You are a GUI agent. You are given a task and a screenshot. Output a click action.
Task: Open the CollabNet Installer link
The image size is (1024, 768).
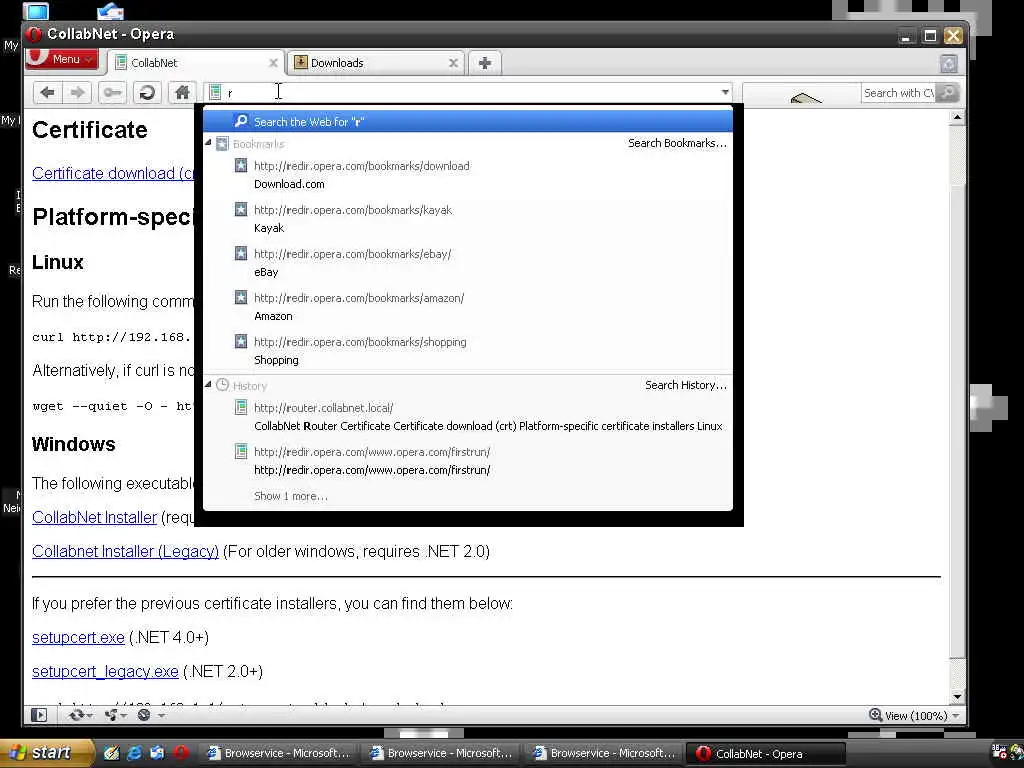coord(95,517)
